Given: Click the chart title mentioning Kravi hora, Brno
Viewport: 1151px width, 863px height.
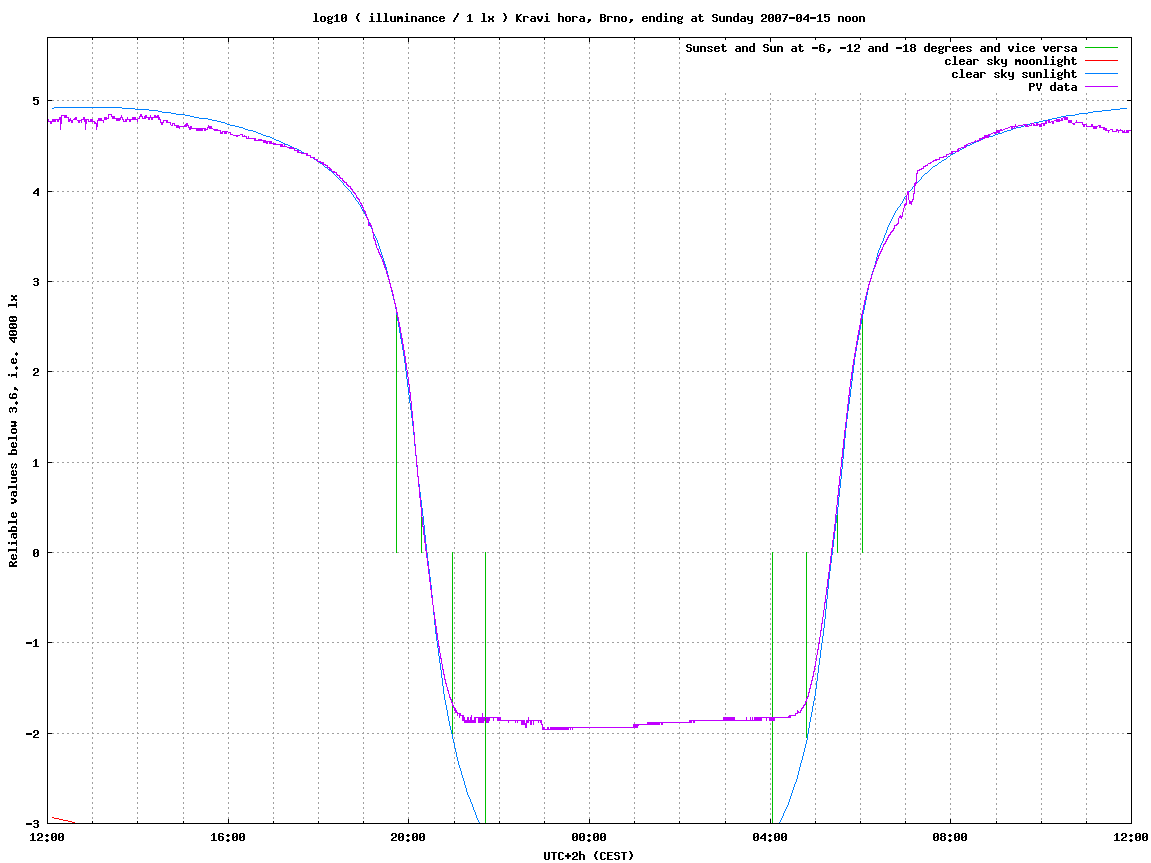Looking at the screenshot, I should pyautogui.click(x=589, y=18).
